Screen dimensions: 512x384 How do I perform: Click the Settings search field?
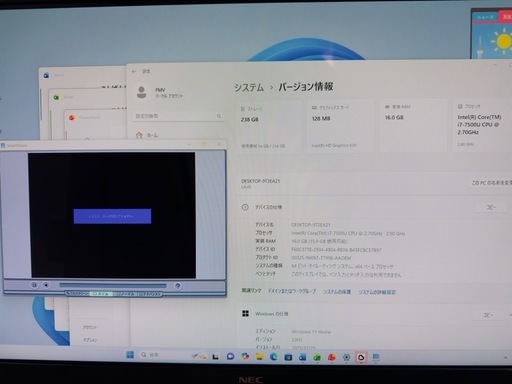tap(178, 116)
